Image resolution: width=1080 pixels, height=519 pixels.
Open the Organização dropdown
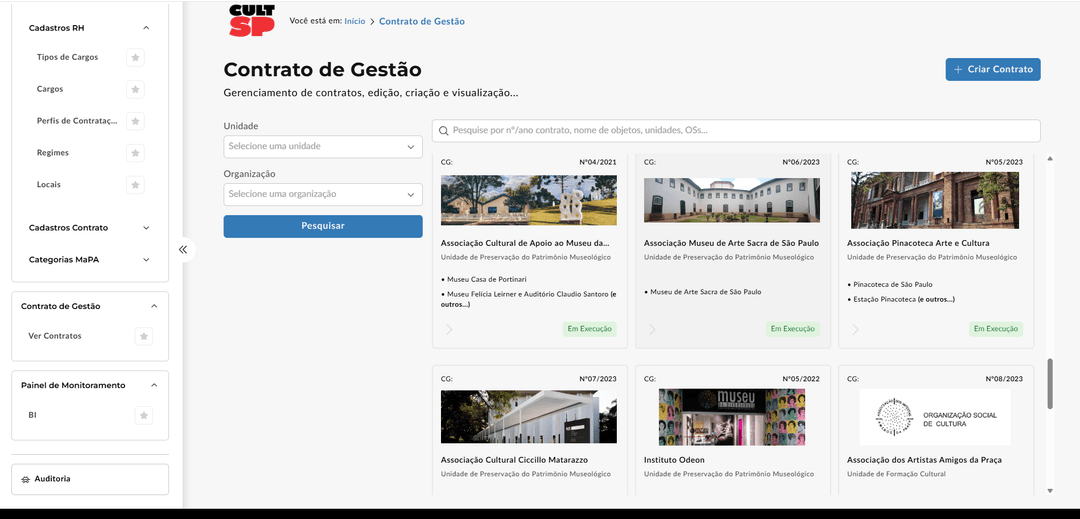click(x=323, y=194)
